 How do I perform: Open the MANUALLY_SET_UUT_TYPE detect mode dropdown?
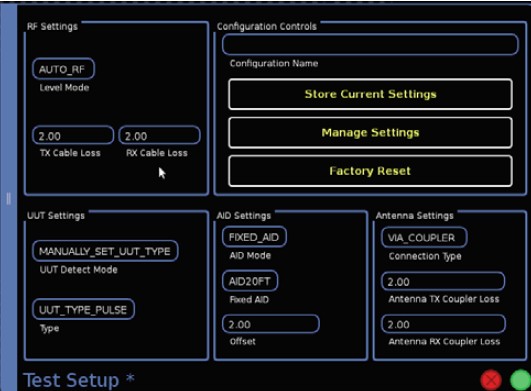[x=105, y=251]
